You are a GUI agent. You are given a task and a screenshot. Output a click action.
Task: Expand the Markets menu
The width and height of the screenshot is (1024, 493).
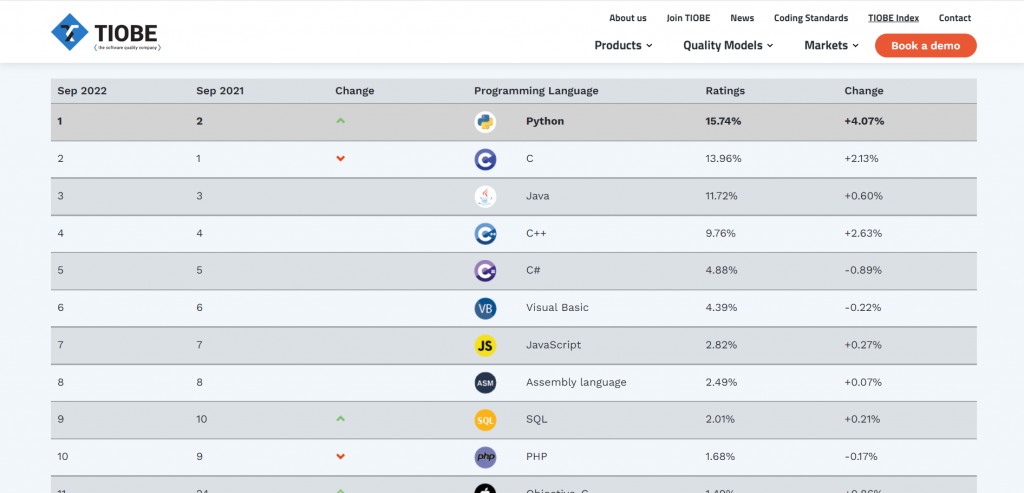pos(831,45)
